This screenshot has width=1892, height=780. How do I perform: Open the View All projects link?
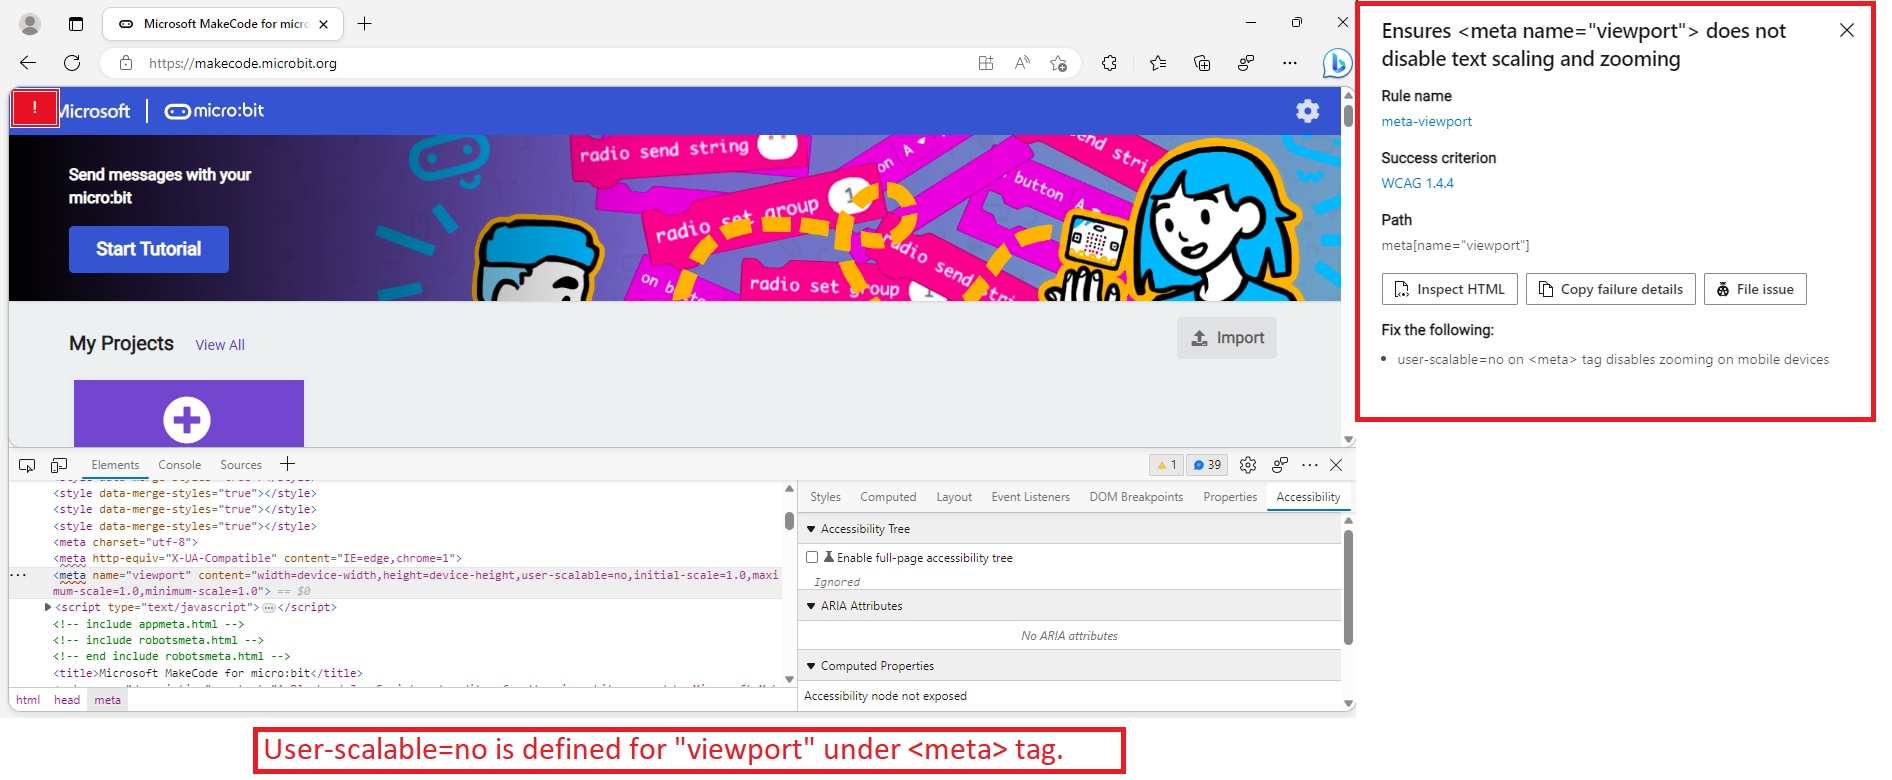coord(220,345)
